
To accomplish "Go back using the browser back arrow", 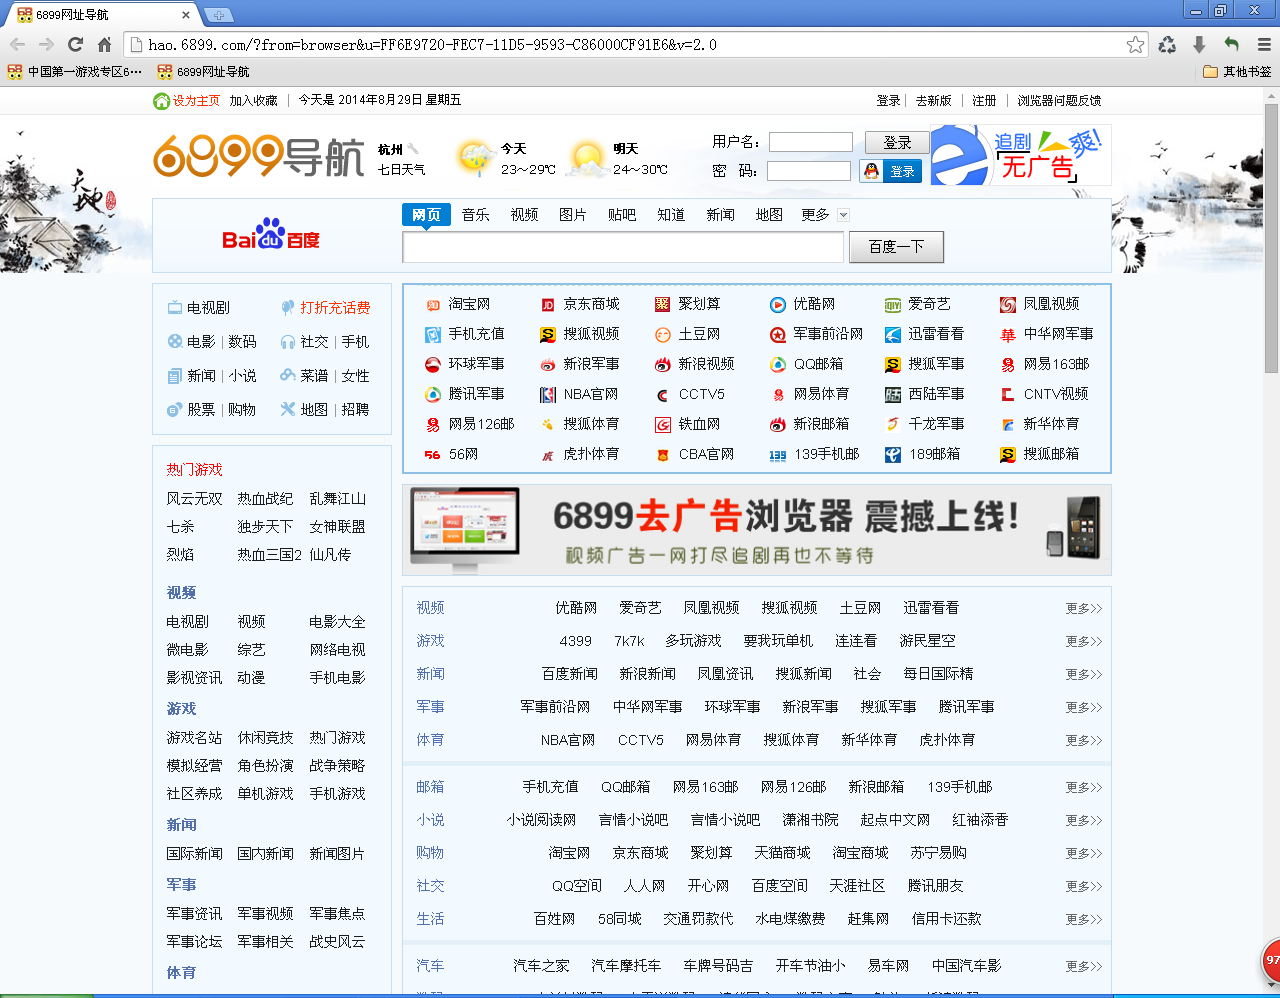I will click(18, 44).
